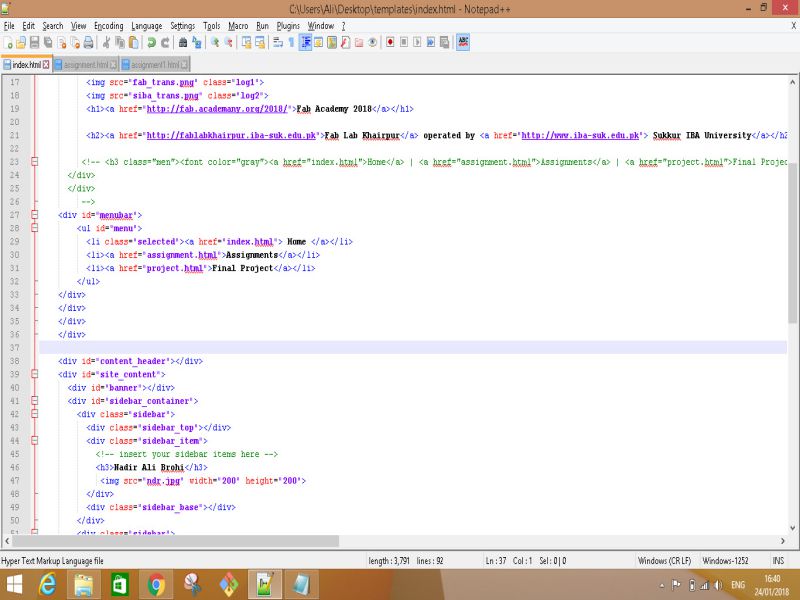Save the current file via Save icon
The width and height of the screenshot is (800, 600).
pos(35,42)
